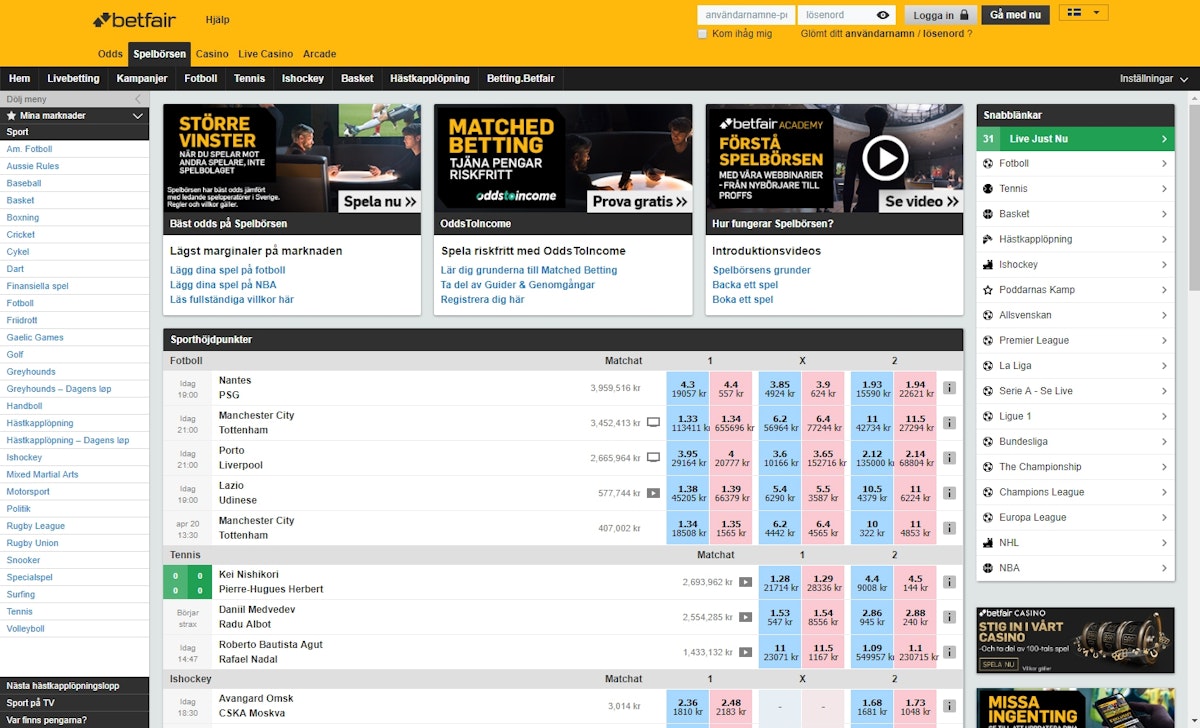
Task: Click The Championship ball icon
Action: 988,467
